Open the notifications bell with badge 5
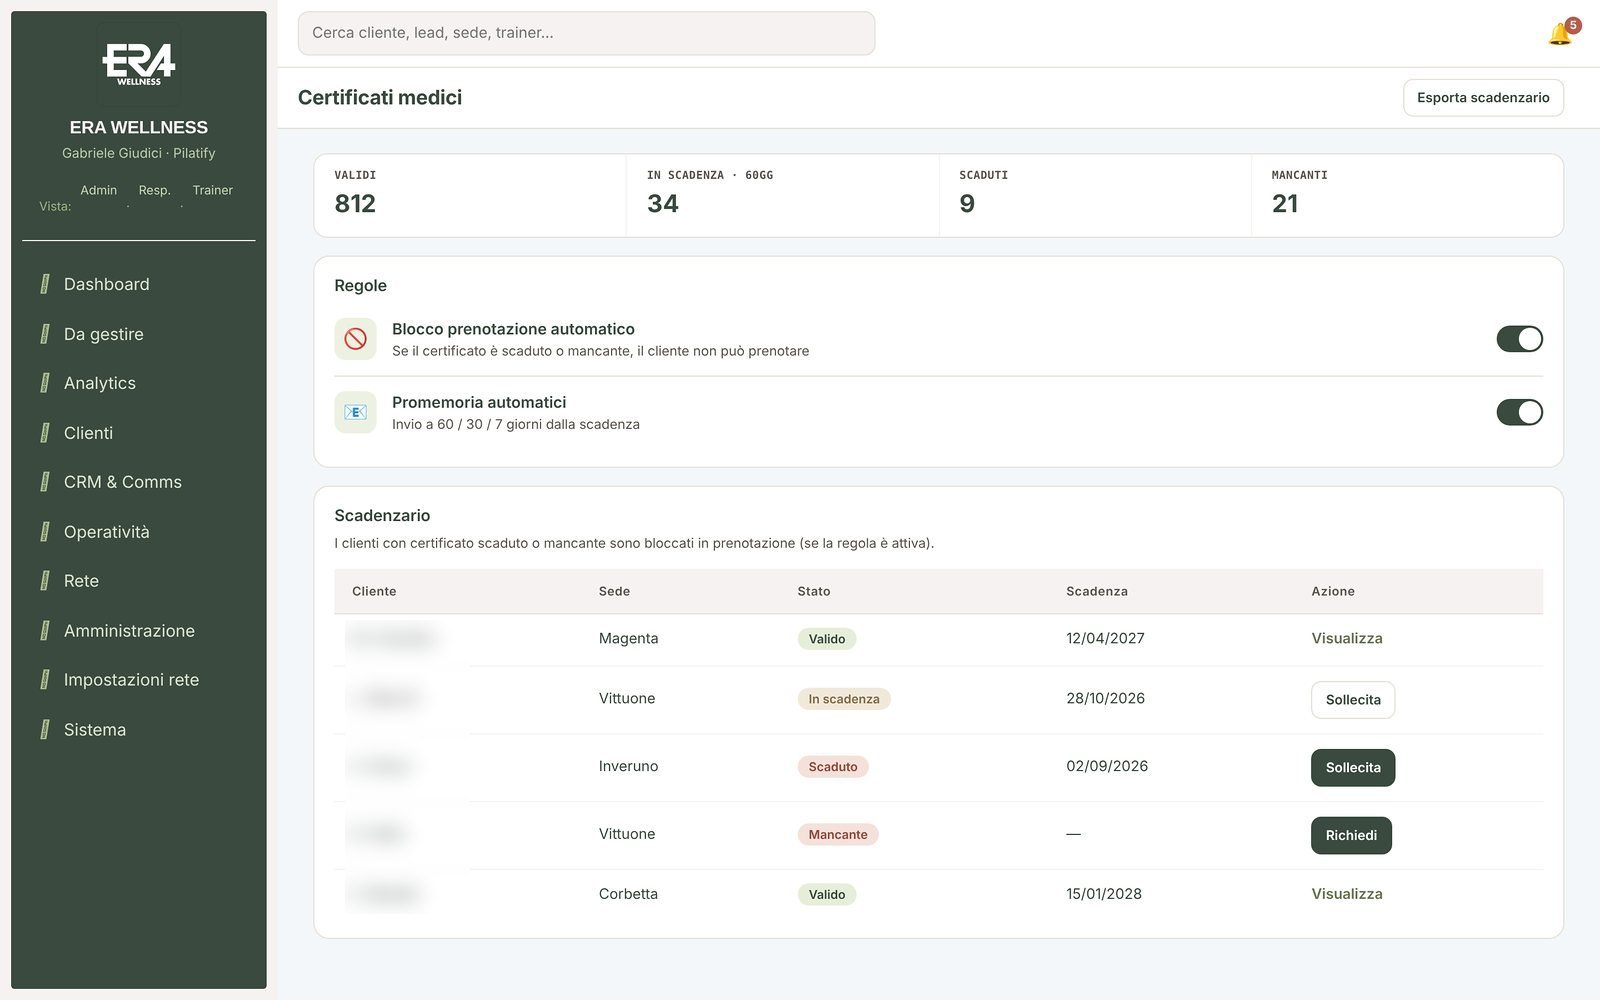Viewport: 1600px width, 1000px height. click(x=1562, y=33)
